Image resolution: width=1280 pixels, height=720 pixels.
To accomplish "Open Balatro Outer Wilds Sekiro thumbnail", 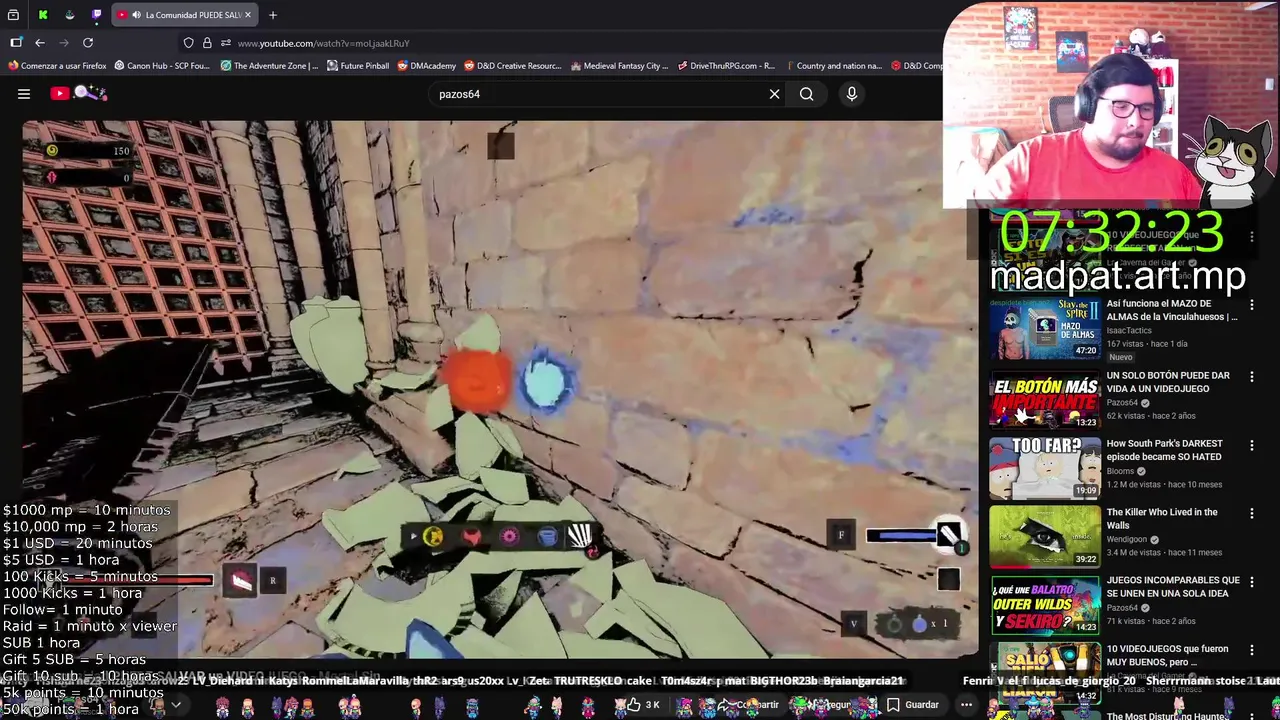I will coord(1045,604).
